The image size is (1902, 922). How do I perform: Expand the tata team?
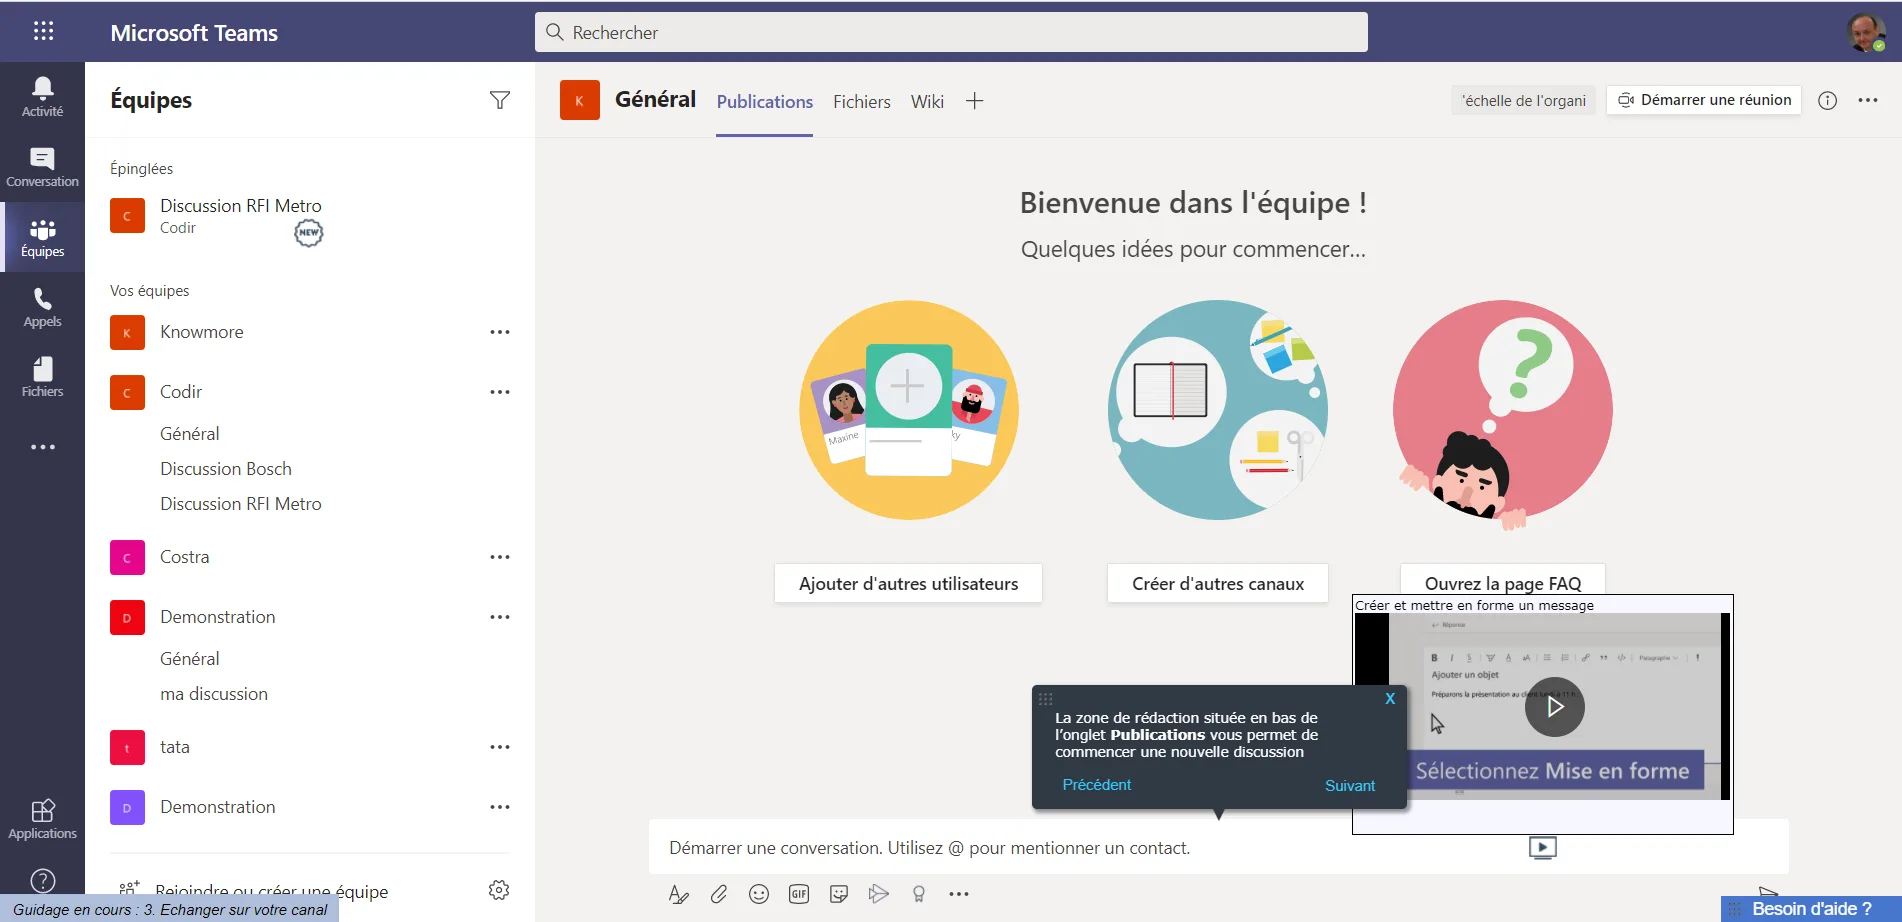coord(175,747)
